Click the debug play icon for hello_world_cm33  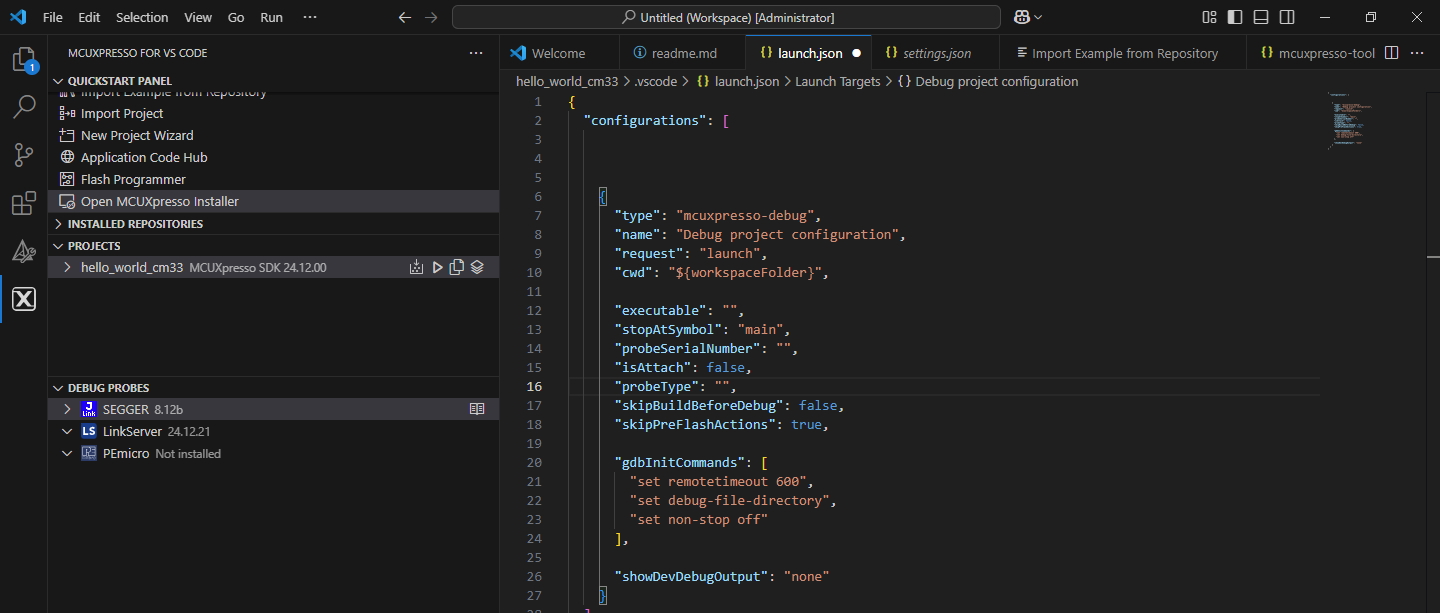click(x=437, y=267)
